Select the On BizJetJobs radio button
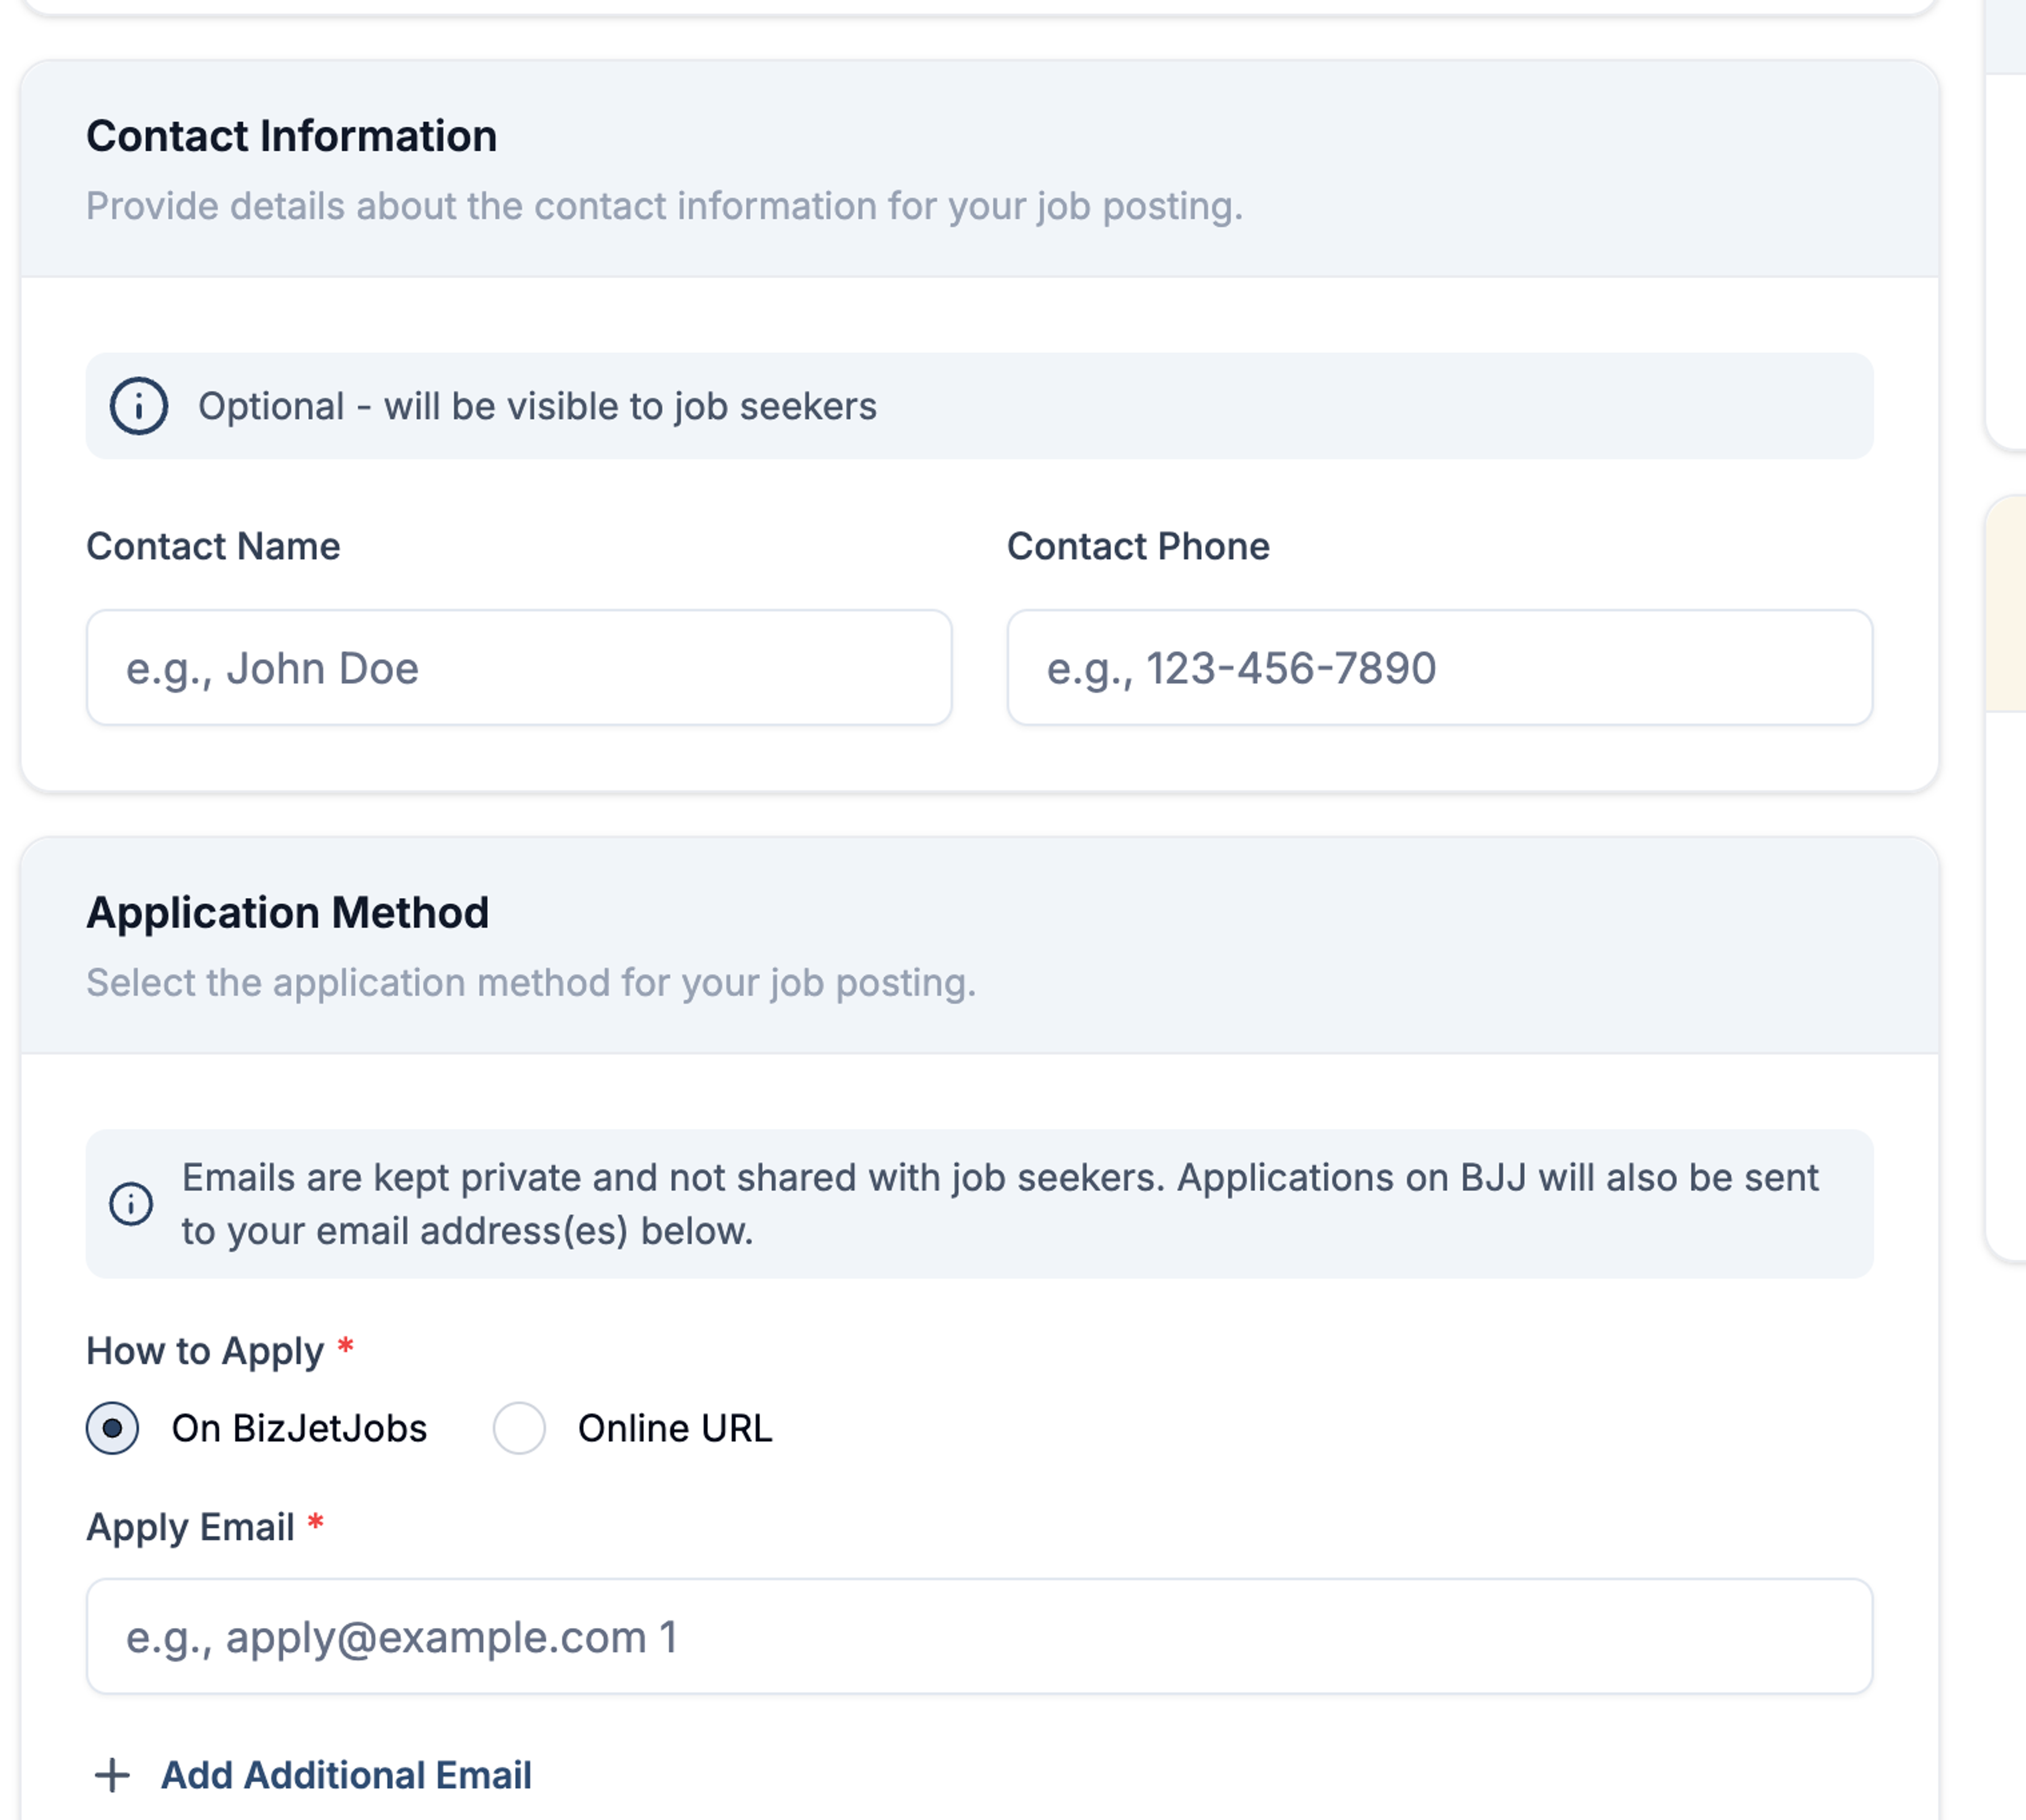This screenshot has width=2026, height=1820. point(112,1428)
